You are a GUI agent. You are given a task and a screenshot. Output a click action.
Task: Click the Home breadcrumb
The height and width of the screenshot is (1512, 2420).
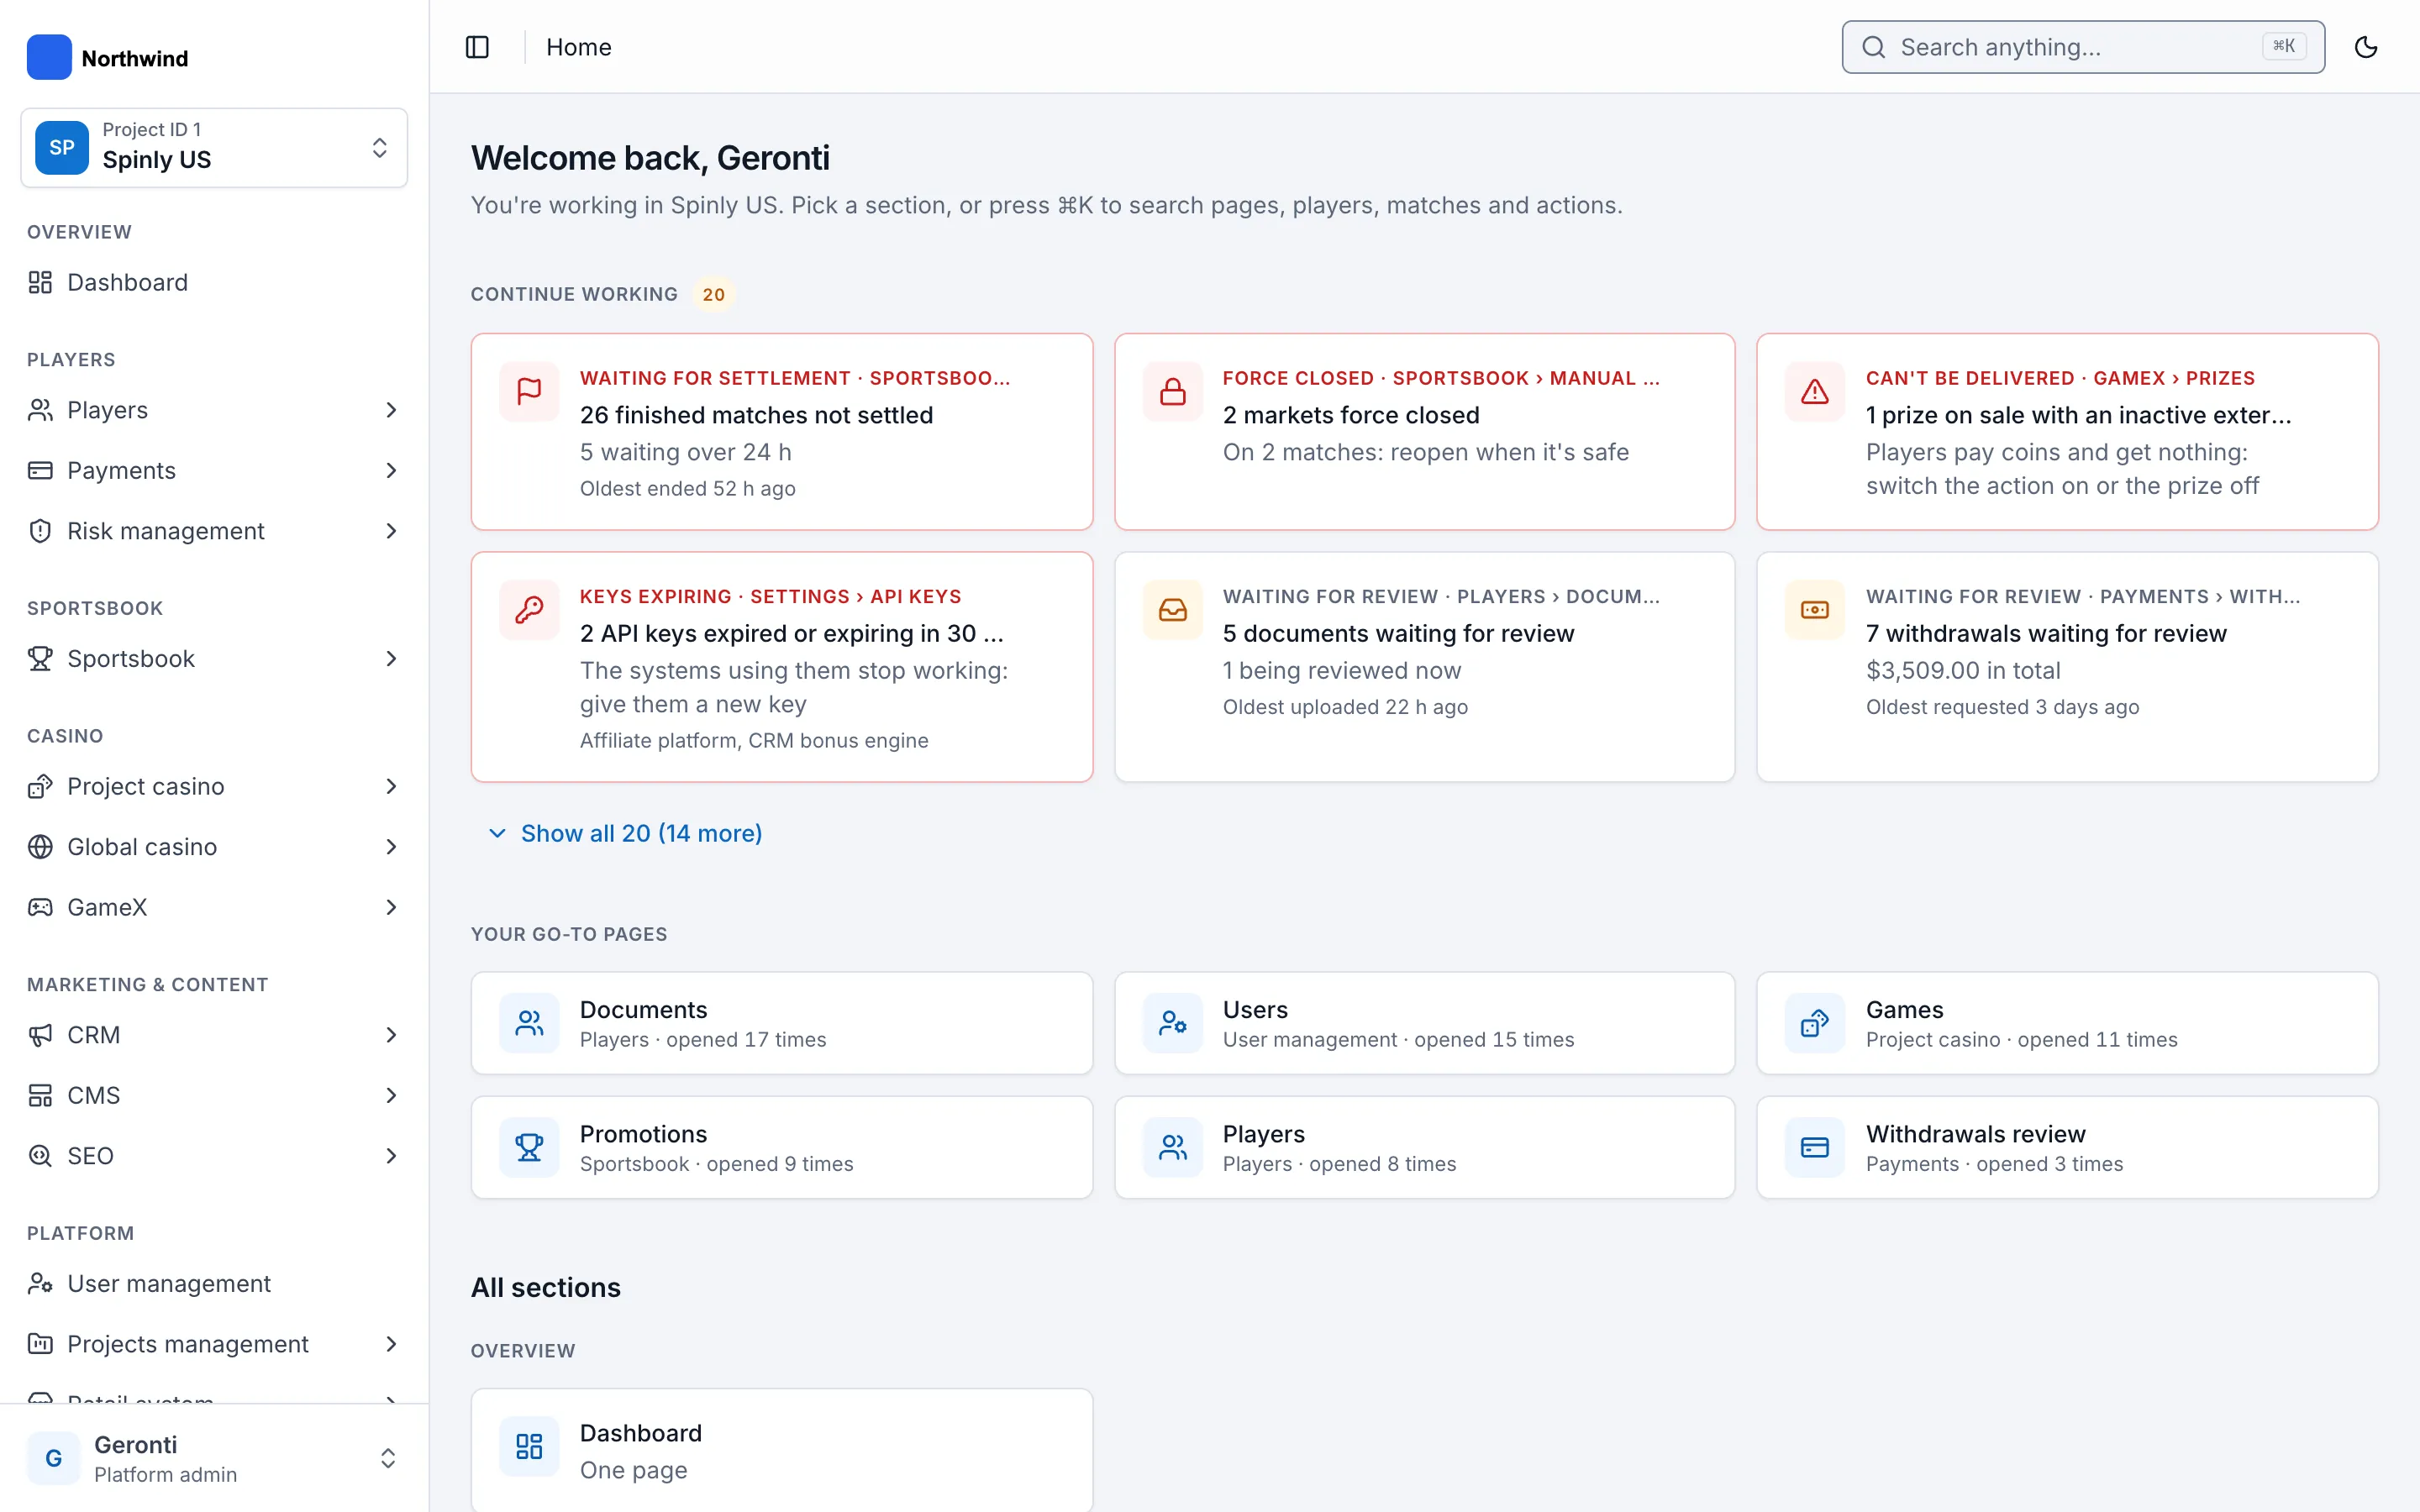578,47
